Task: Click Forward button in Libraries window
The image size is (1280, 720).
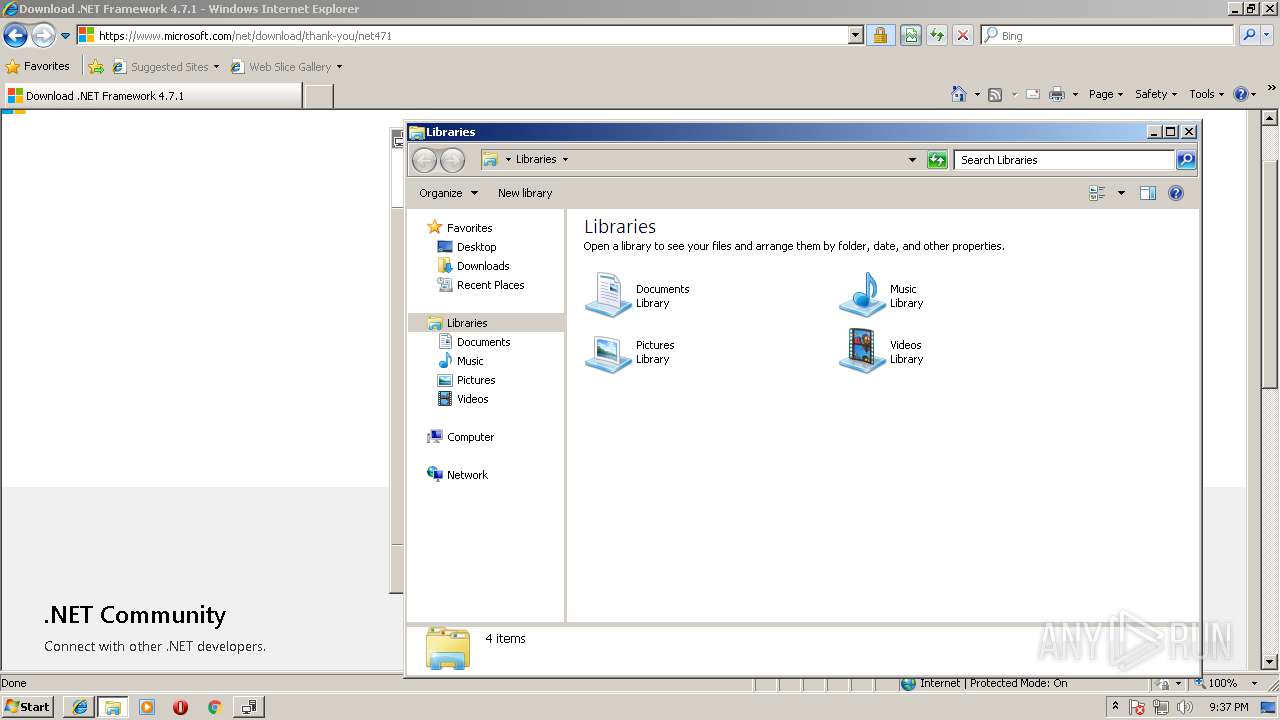Action: click(x=452, y=160)
